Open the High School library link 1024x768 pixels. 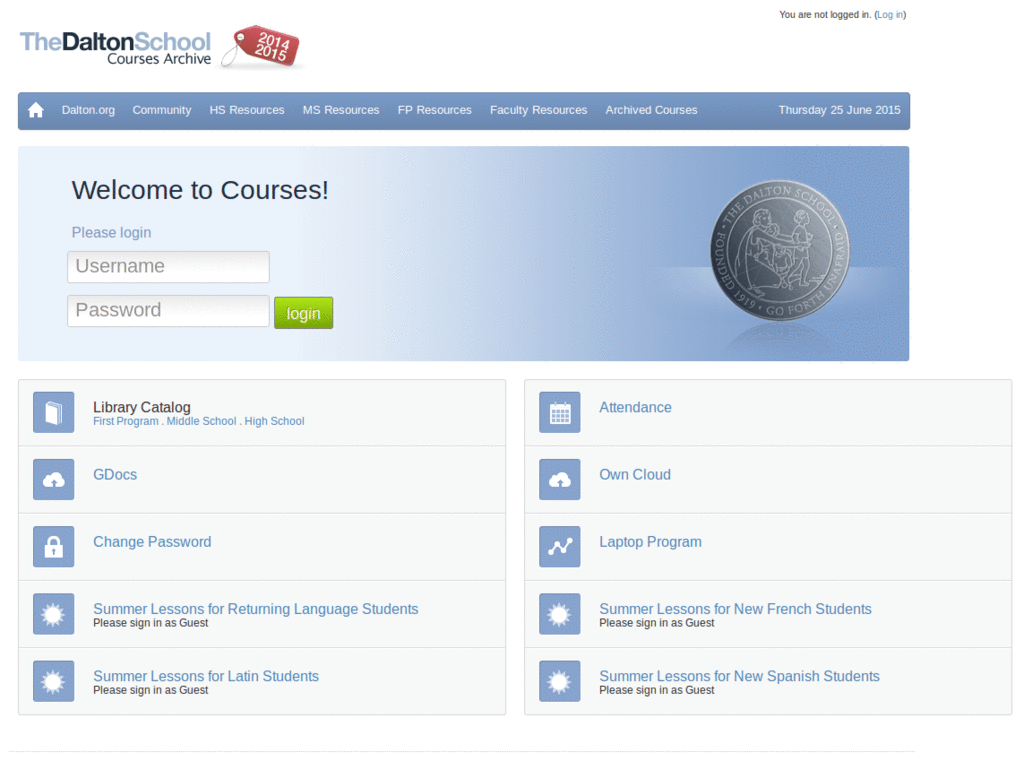click(274, 422)
